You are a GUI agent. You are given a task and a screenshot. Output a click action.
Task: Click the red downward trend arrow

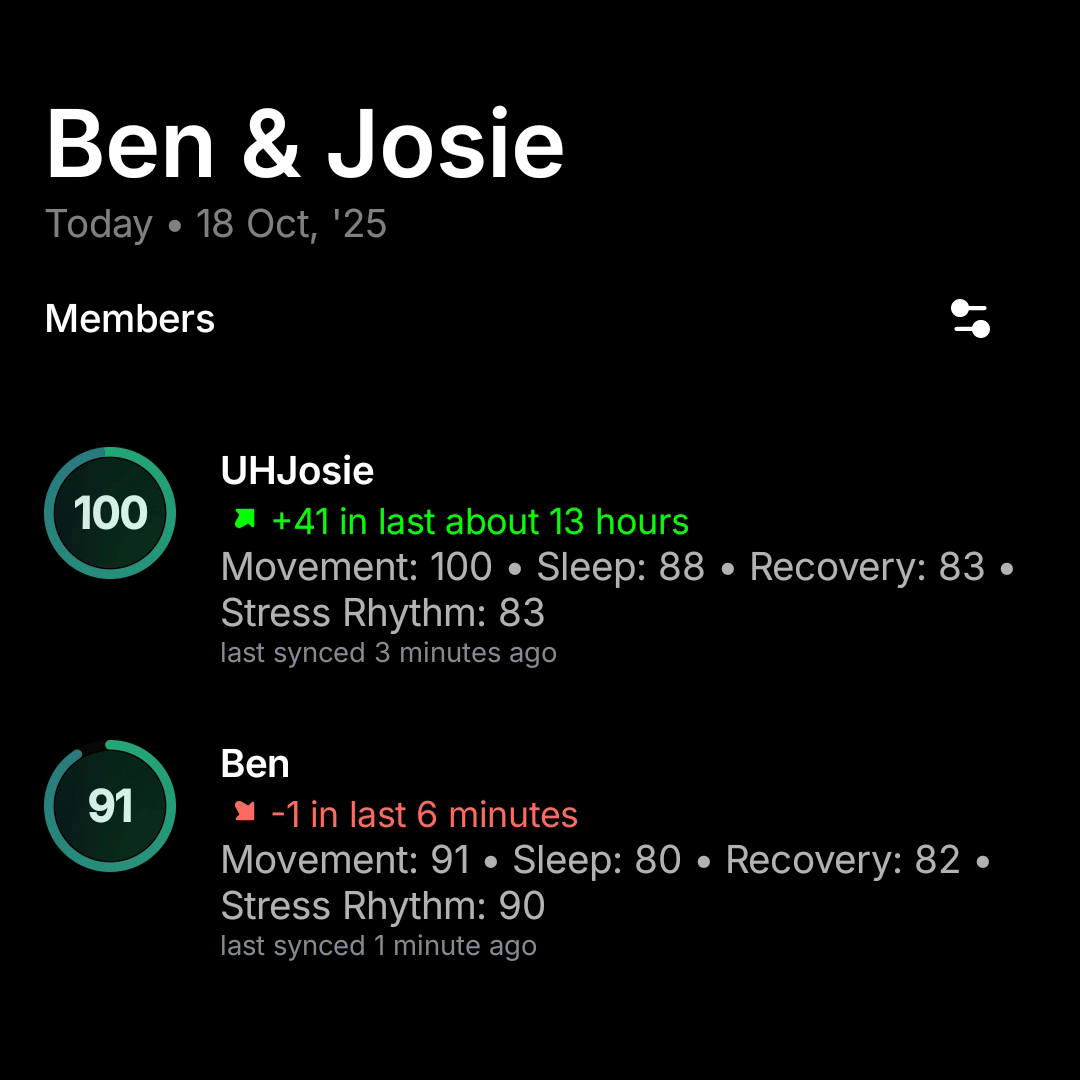[x=244, y=812]
